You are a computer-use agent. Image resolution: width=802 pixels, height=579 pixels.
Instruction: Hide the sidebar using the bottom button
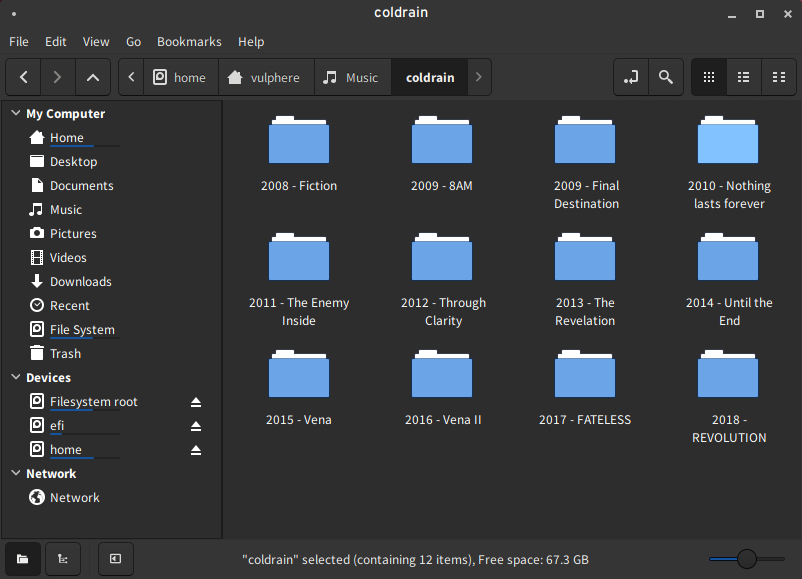point(115,559)
